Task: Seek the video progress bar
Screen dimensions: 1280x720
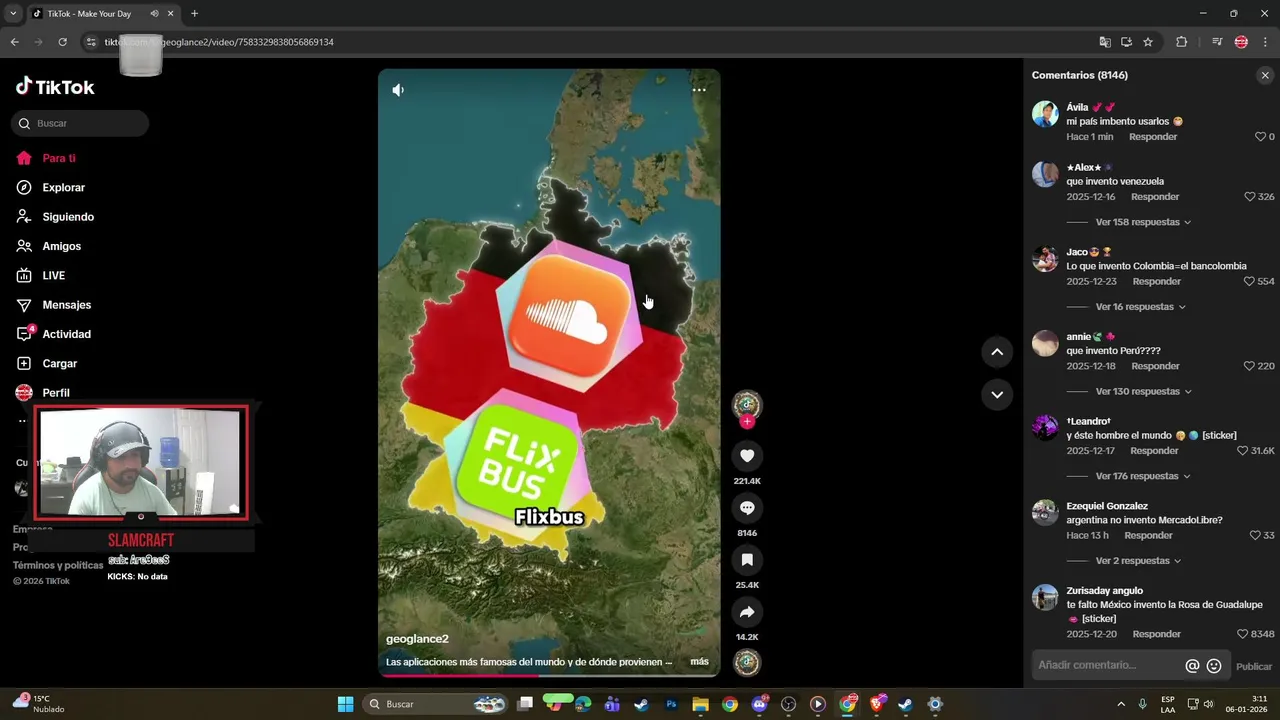Action: coord(549,676)
